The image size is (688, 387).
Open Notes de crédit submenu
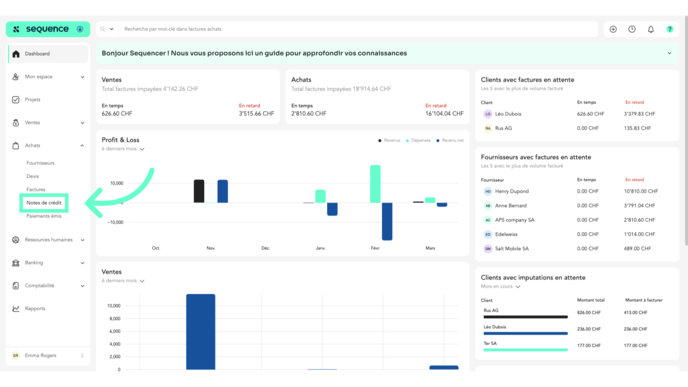pyautogui.click(x=44, y=203)
